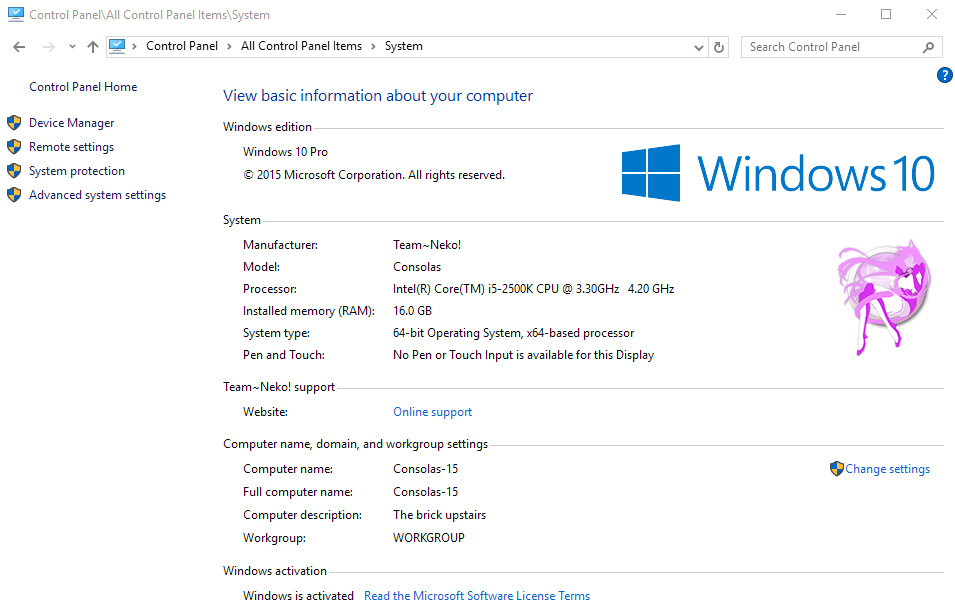Click the Windows 10 logo

[778, 173]
